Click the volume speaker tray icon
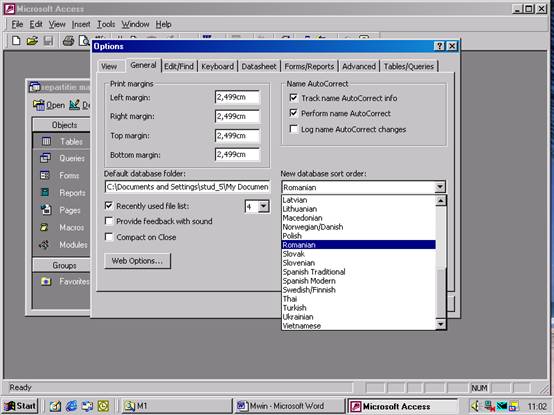Image resolution: width=554 pixels, height=415 pixels. [x=475, y=406]
